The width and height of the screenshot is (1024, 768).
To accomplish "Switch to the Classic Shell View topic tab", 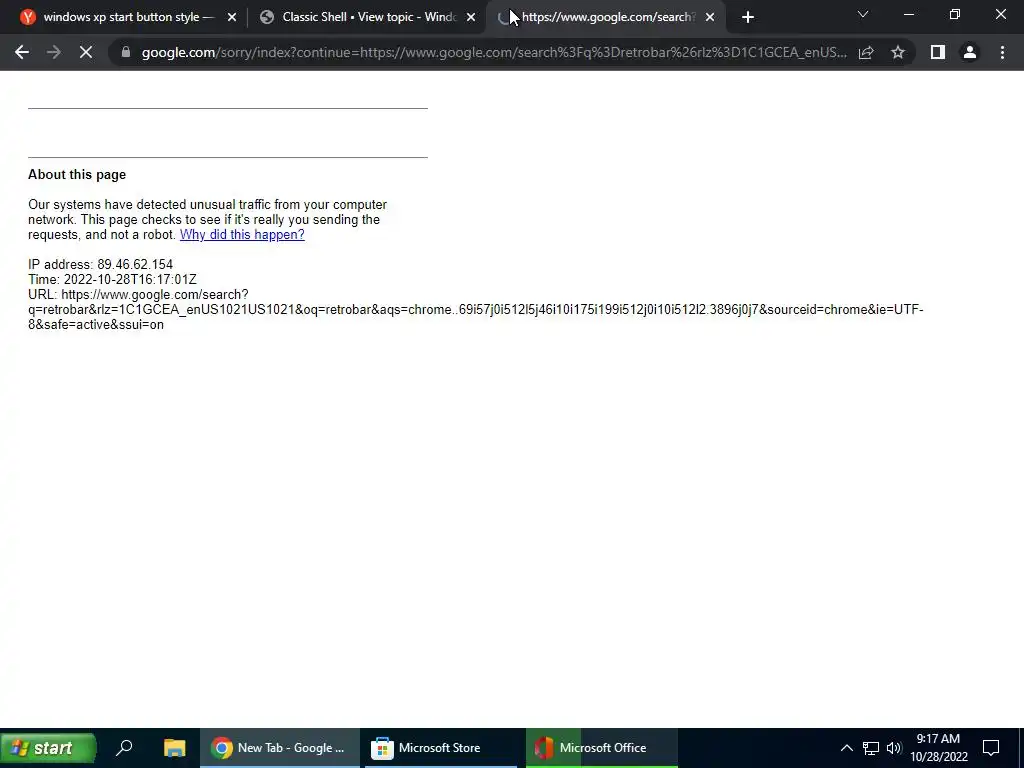I will pyautogui.click(x=367, y=17).
